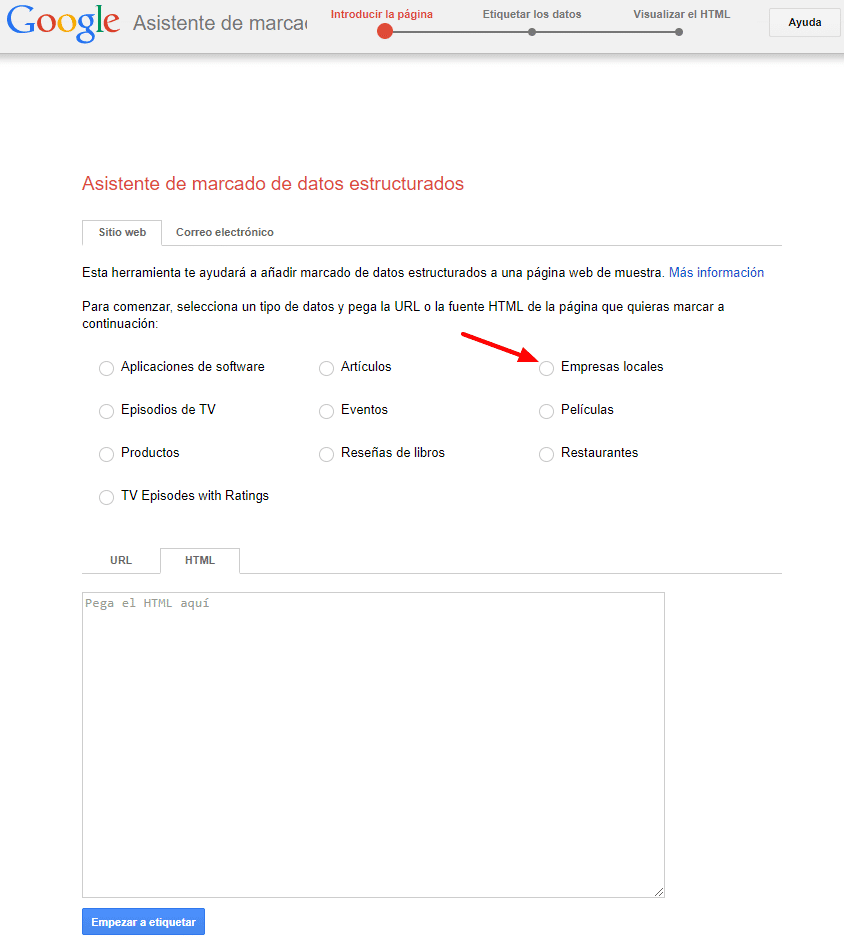
Task: Open the Ayuda help button
Action: point(805,22)
